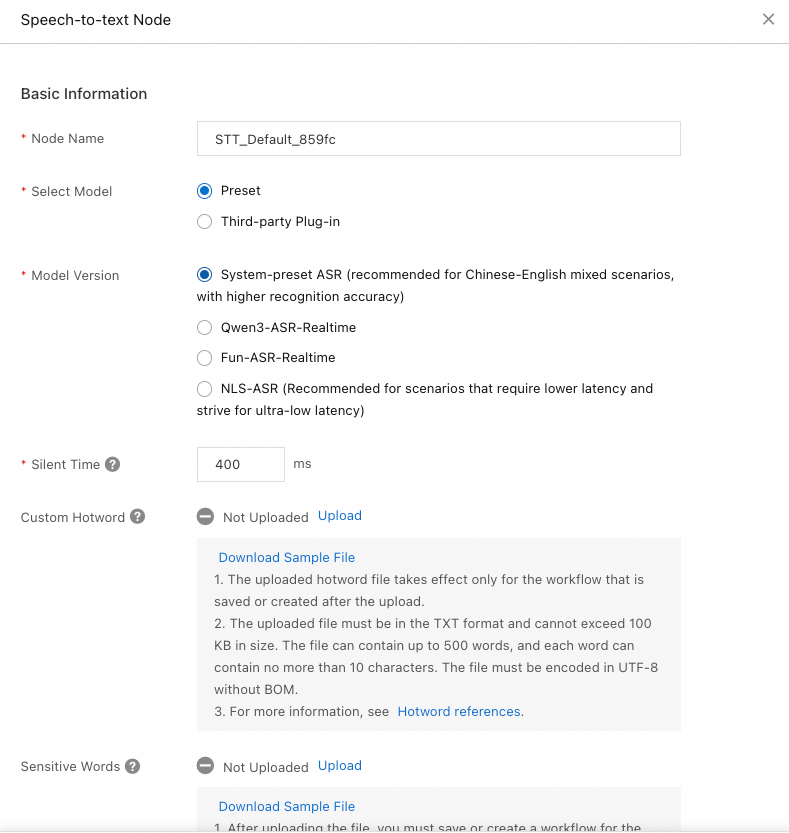Screen dimensions: 789x833
Task: Click the Sensitive Words help icon
Action: tap(132, 767)
